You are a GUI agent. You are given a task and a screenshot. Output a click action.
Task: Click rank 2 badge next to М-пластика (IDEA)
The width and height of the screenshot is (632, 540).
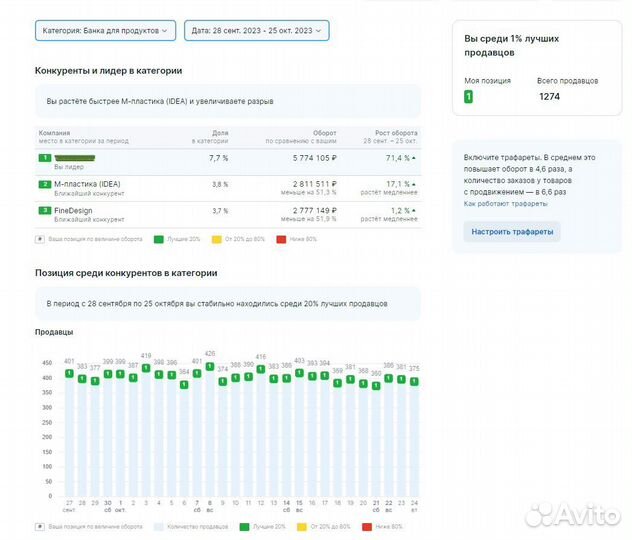coord(44,185)
